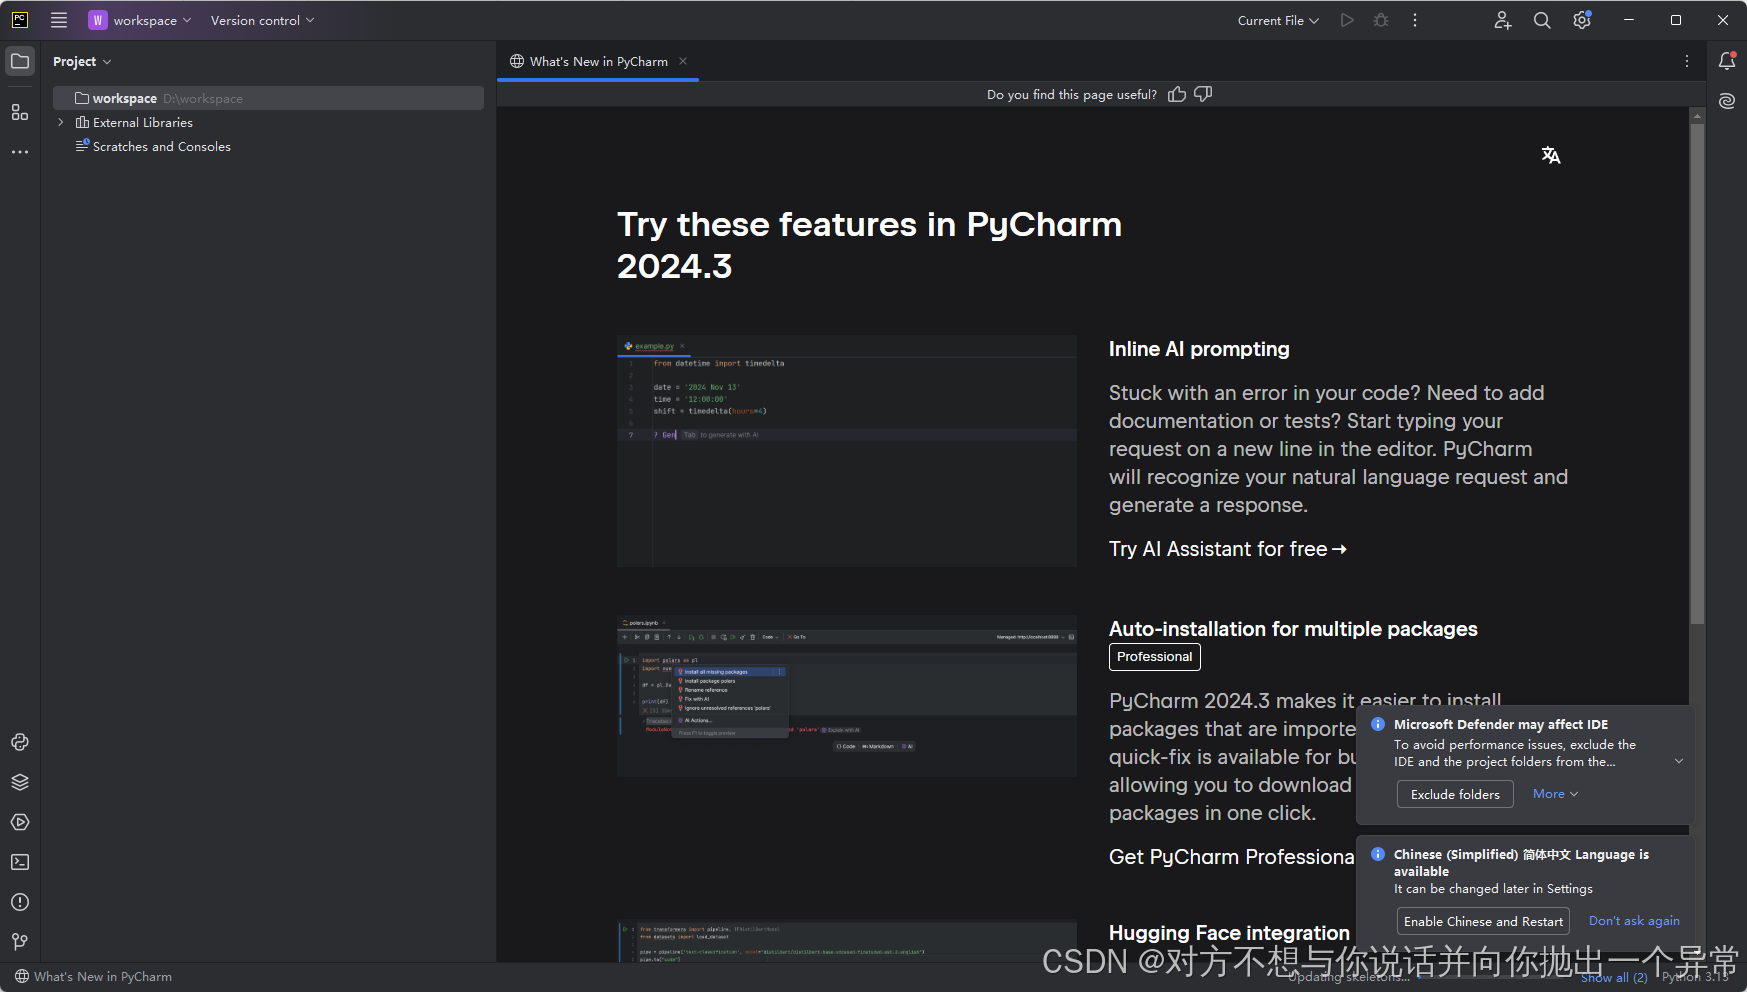Click Updating skeletons status progress text

tap(1349, 977)
